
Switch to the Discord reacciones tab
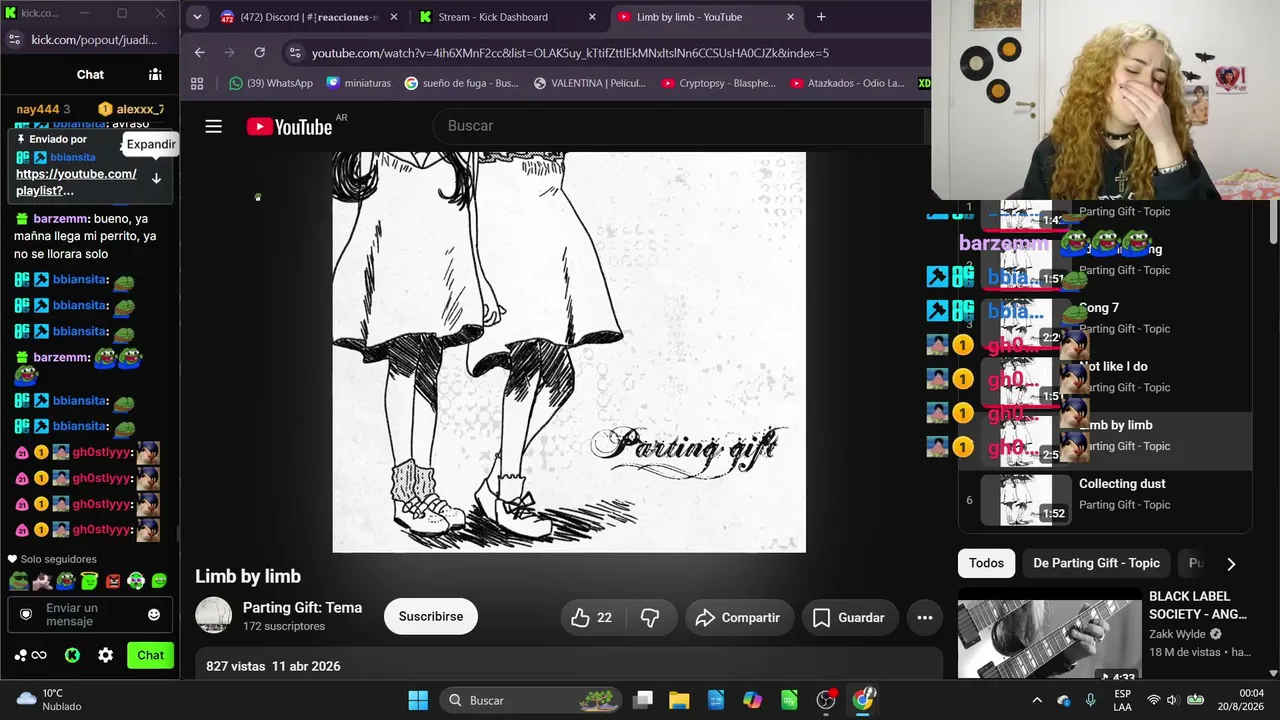tap(308, 17)
